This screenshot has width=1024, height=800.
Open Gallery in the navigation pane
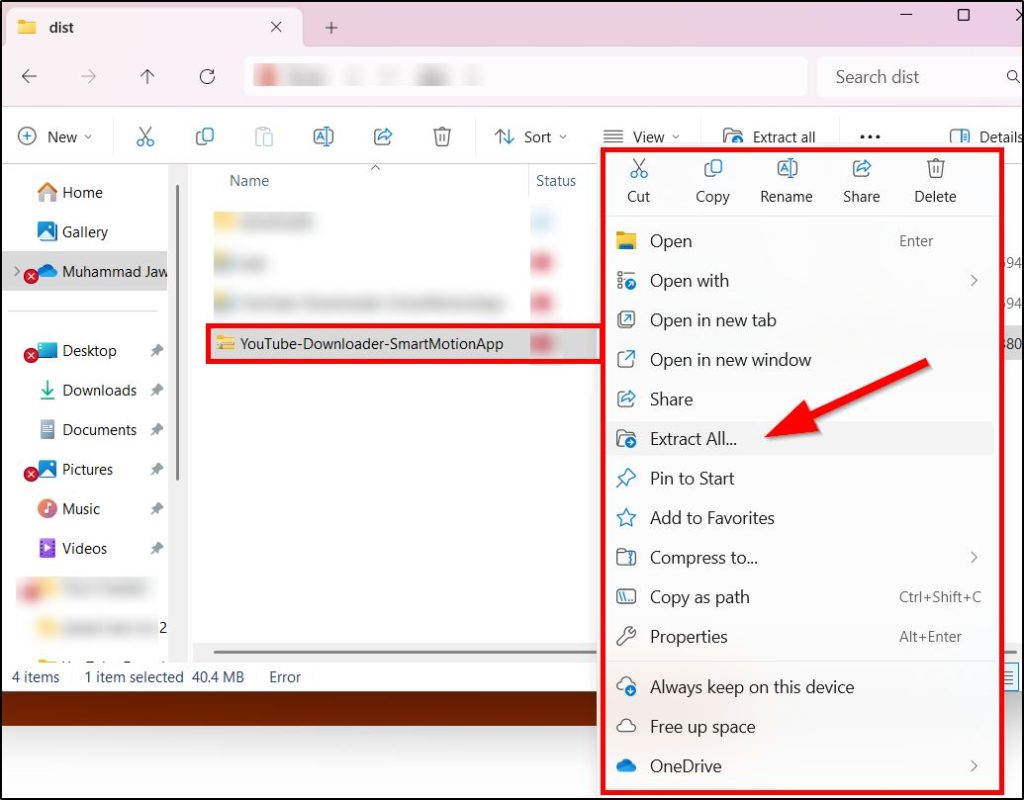pos(72,232)
